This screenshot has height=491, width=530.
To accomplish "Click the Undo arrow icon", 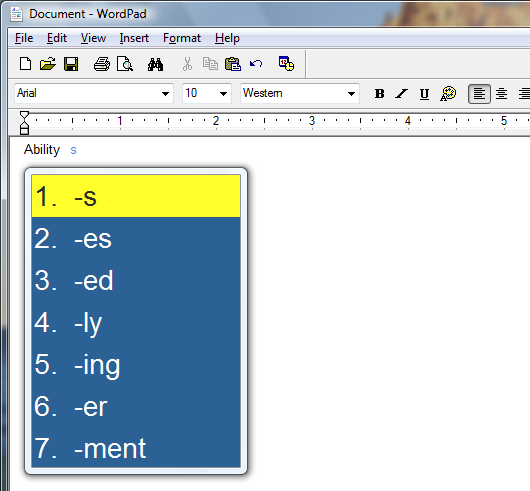I will tap(256, 64).
